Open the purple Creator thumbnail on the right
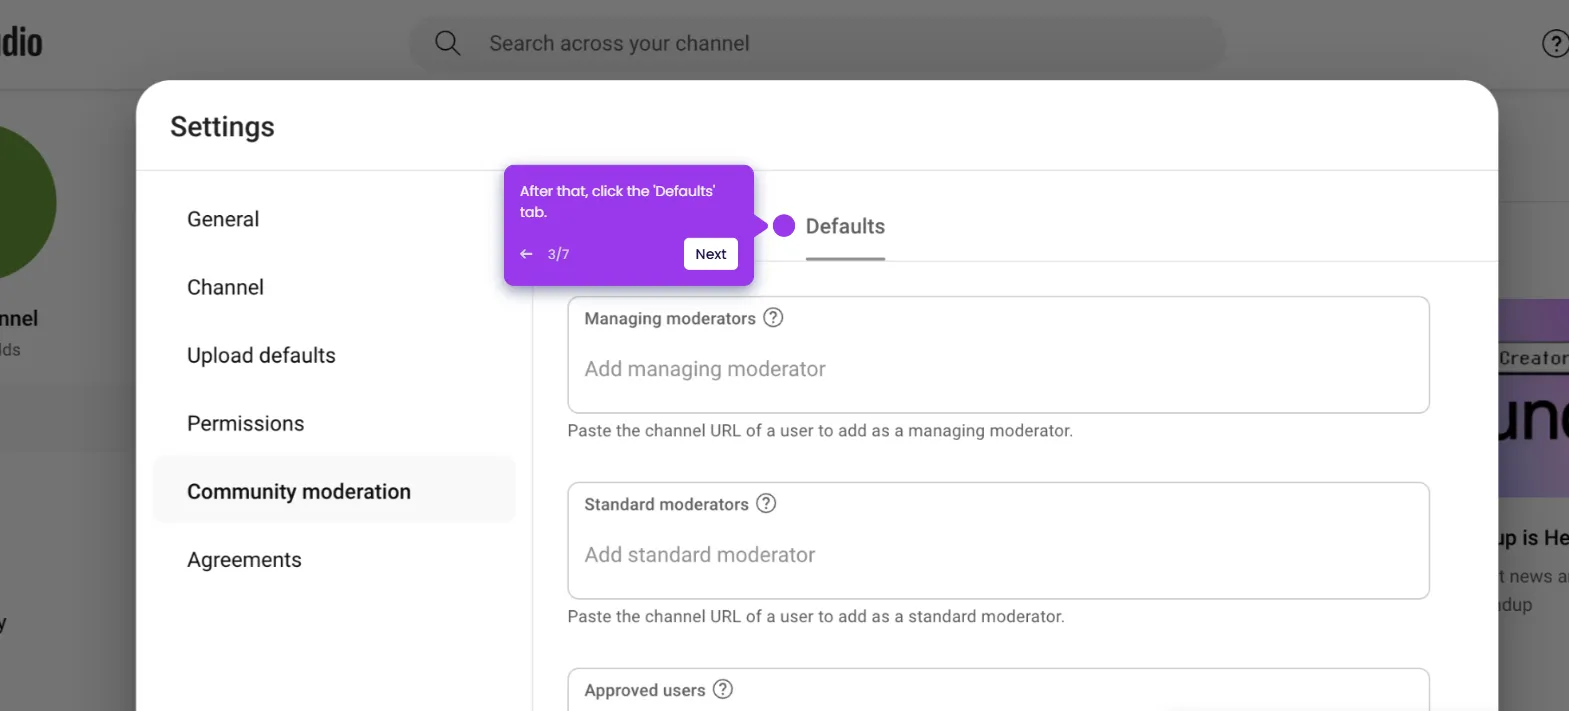This screenshot has height=711, width=1569. (x=1533, y=400)
